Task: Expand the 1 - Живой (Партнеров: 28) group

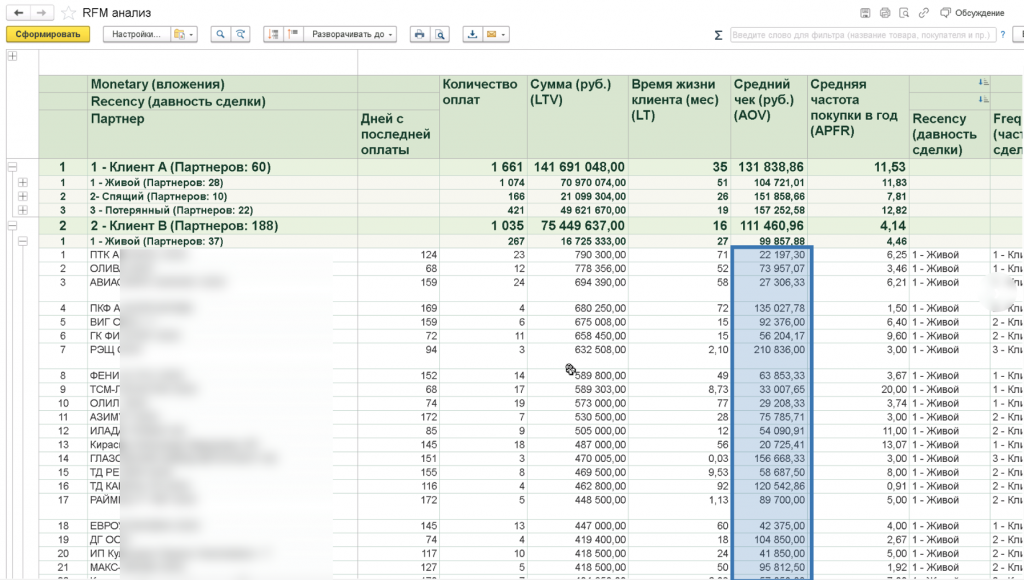Action: [23, 183]
